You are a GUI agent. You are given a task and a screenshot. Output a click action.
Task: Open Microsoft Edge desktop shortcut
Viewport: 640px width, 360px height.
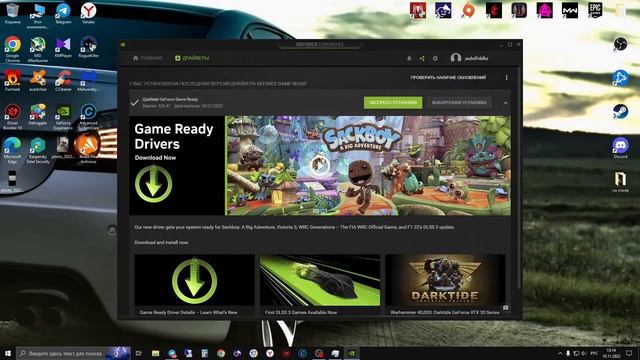pos(12,150)
